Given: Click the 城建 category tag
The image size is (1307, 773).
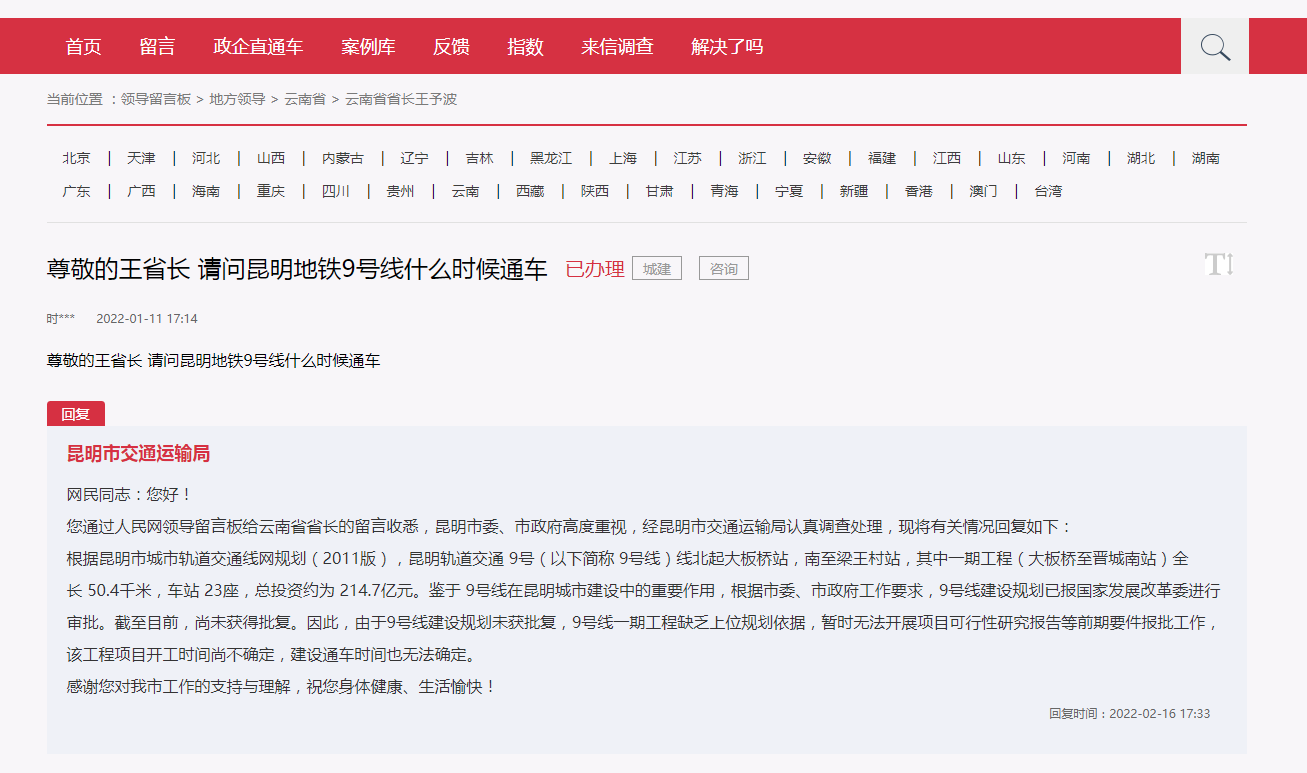Looking at the screenshot, I should tap(657, 269).
